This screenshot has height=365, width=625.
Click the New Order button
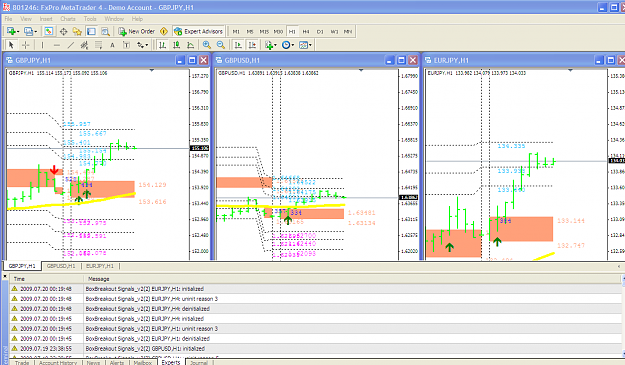tap(136, 31)
